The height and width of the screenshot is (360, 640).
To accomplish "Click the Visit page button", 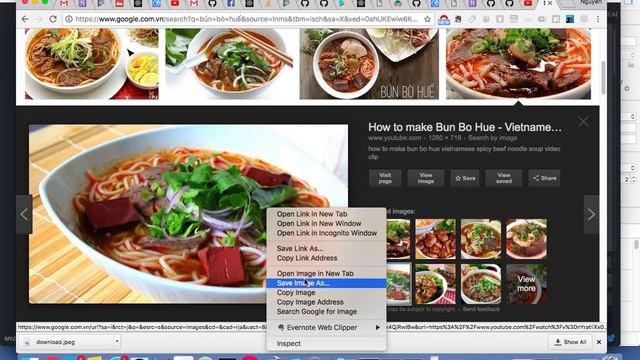I will [385, 178].
